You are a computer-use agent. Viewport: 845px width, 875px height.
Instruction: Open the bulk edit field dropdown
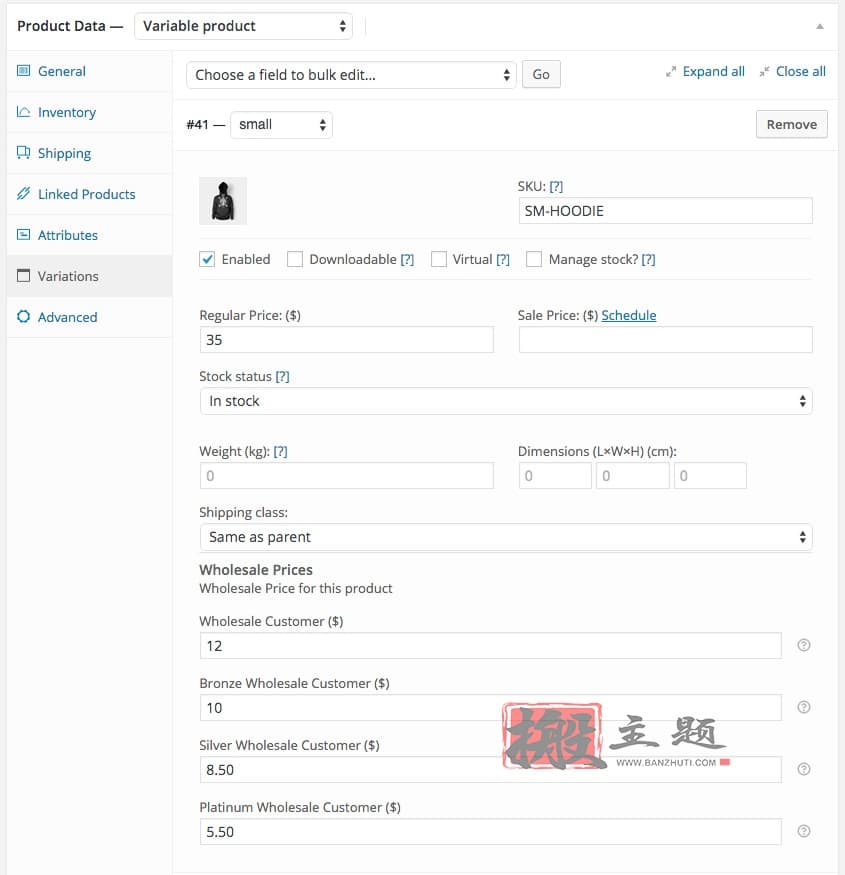pos(351,75)
